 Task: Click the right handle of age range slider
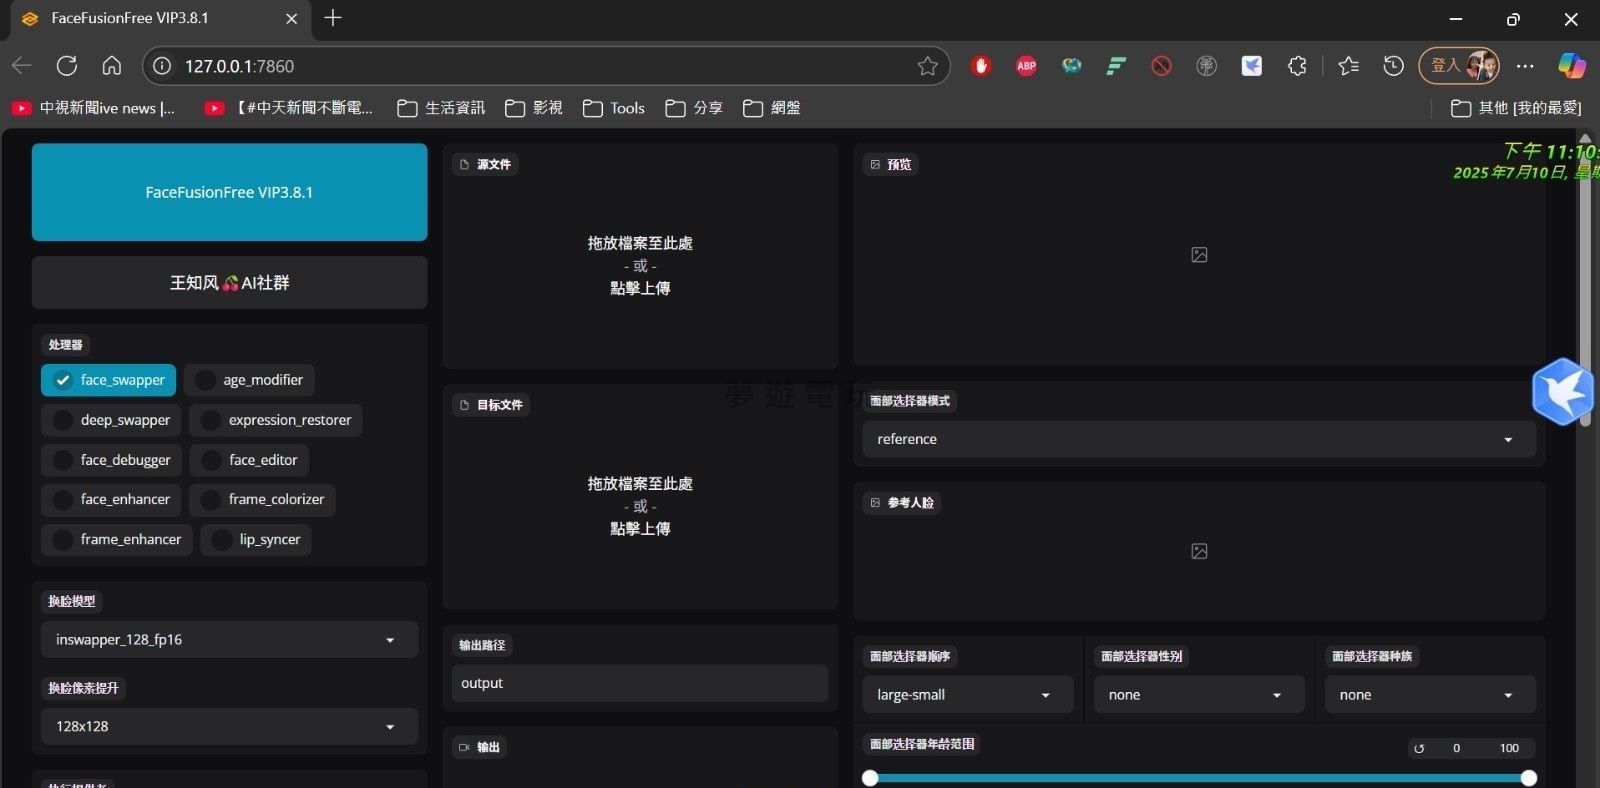coord(1528,778)
